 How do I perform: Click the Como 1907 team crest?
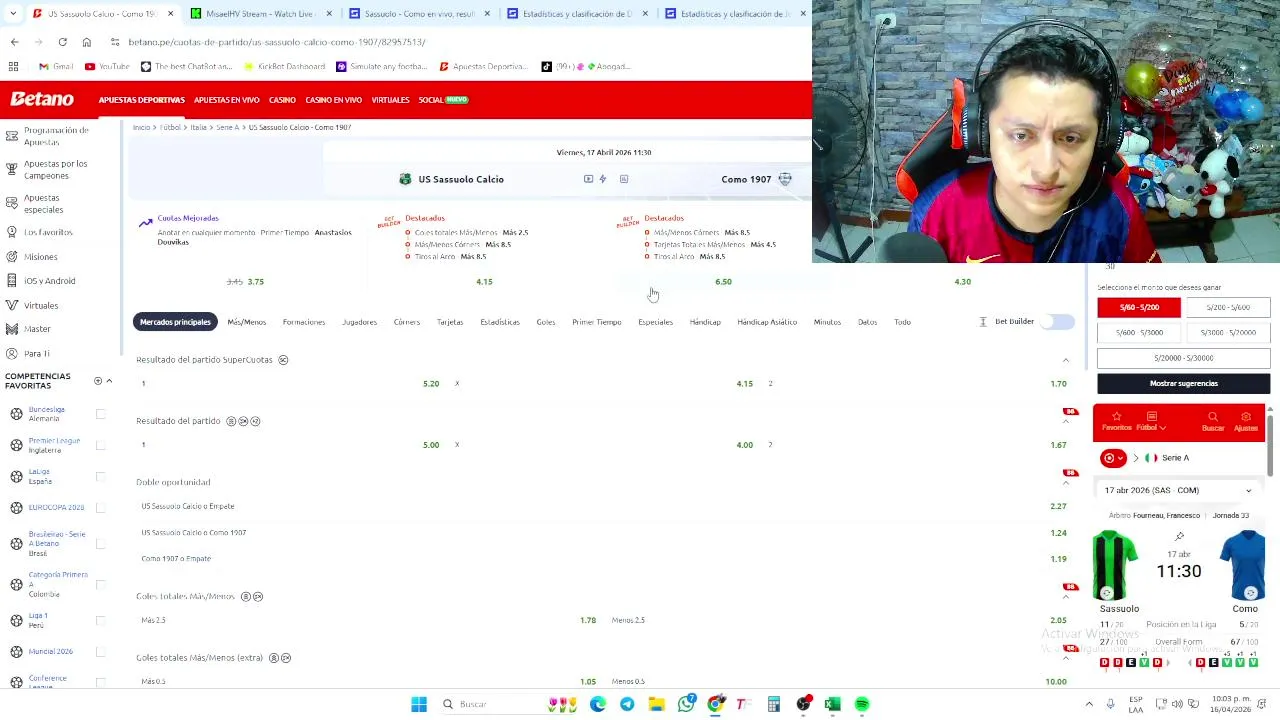785,179
